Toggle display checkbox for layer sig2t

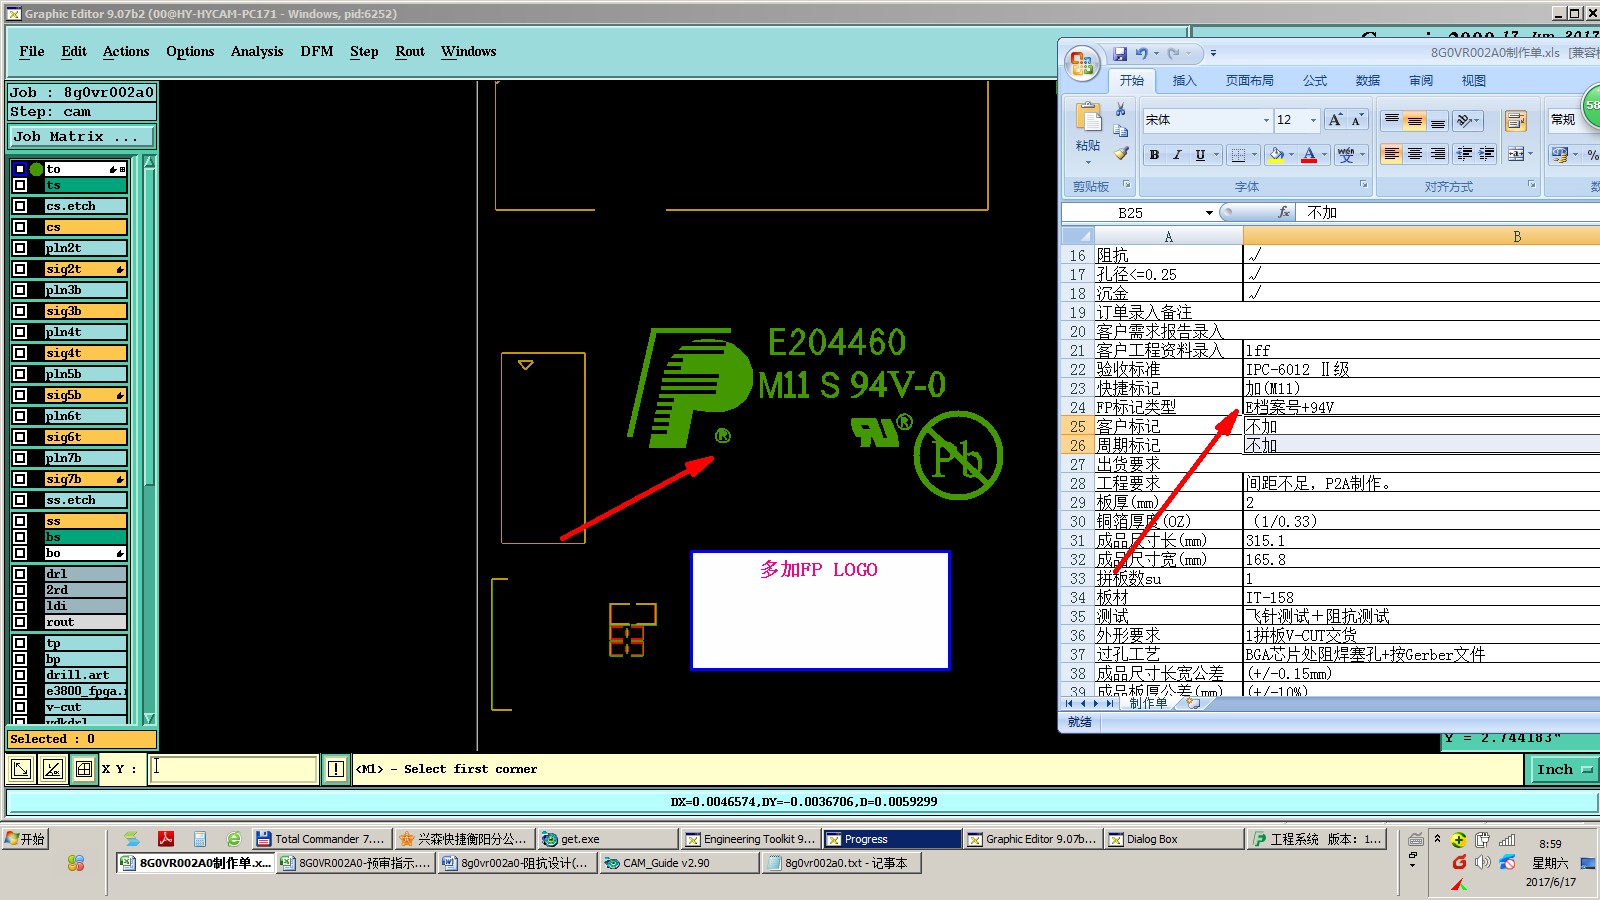click(20, 269)
